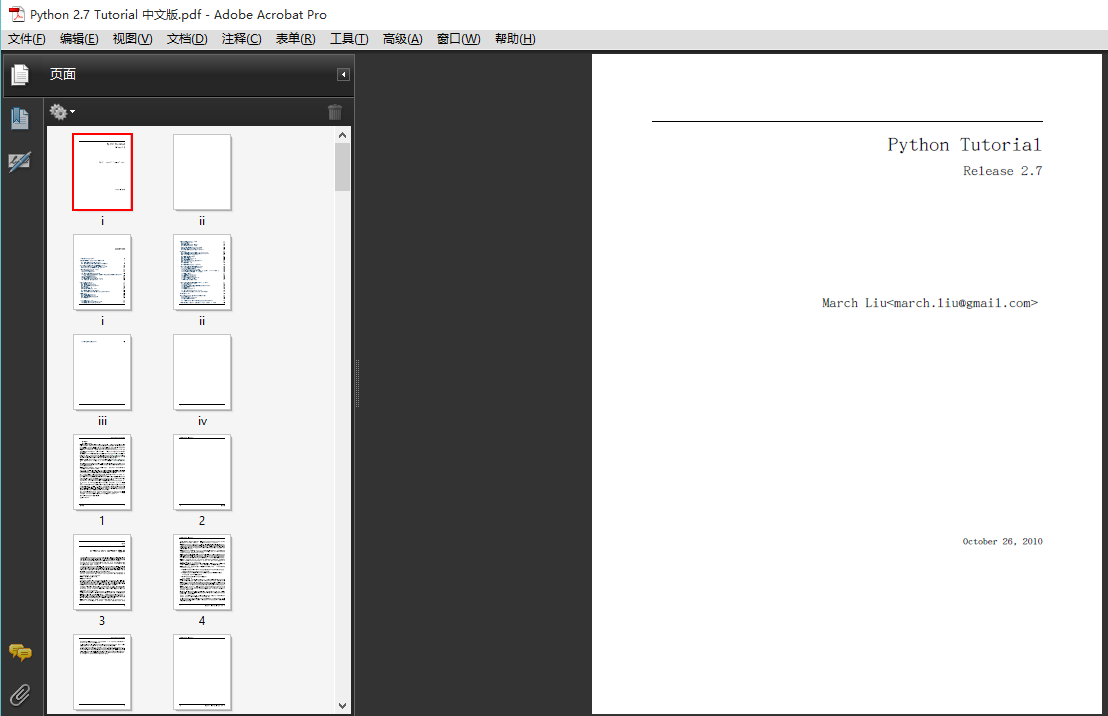Click the 页面 panel title

point(63,74)
